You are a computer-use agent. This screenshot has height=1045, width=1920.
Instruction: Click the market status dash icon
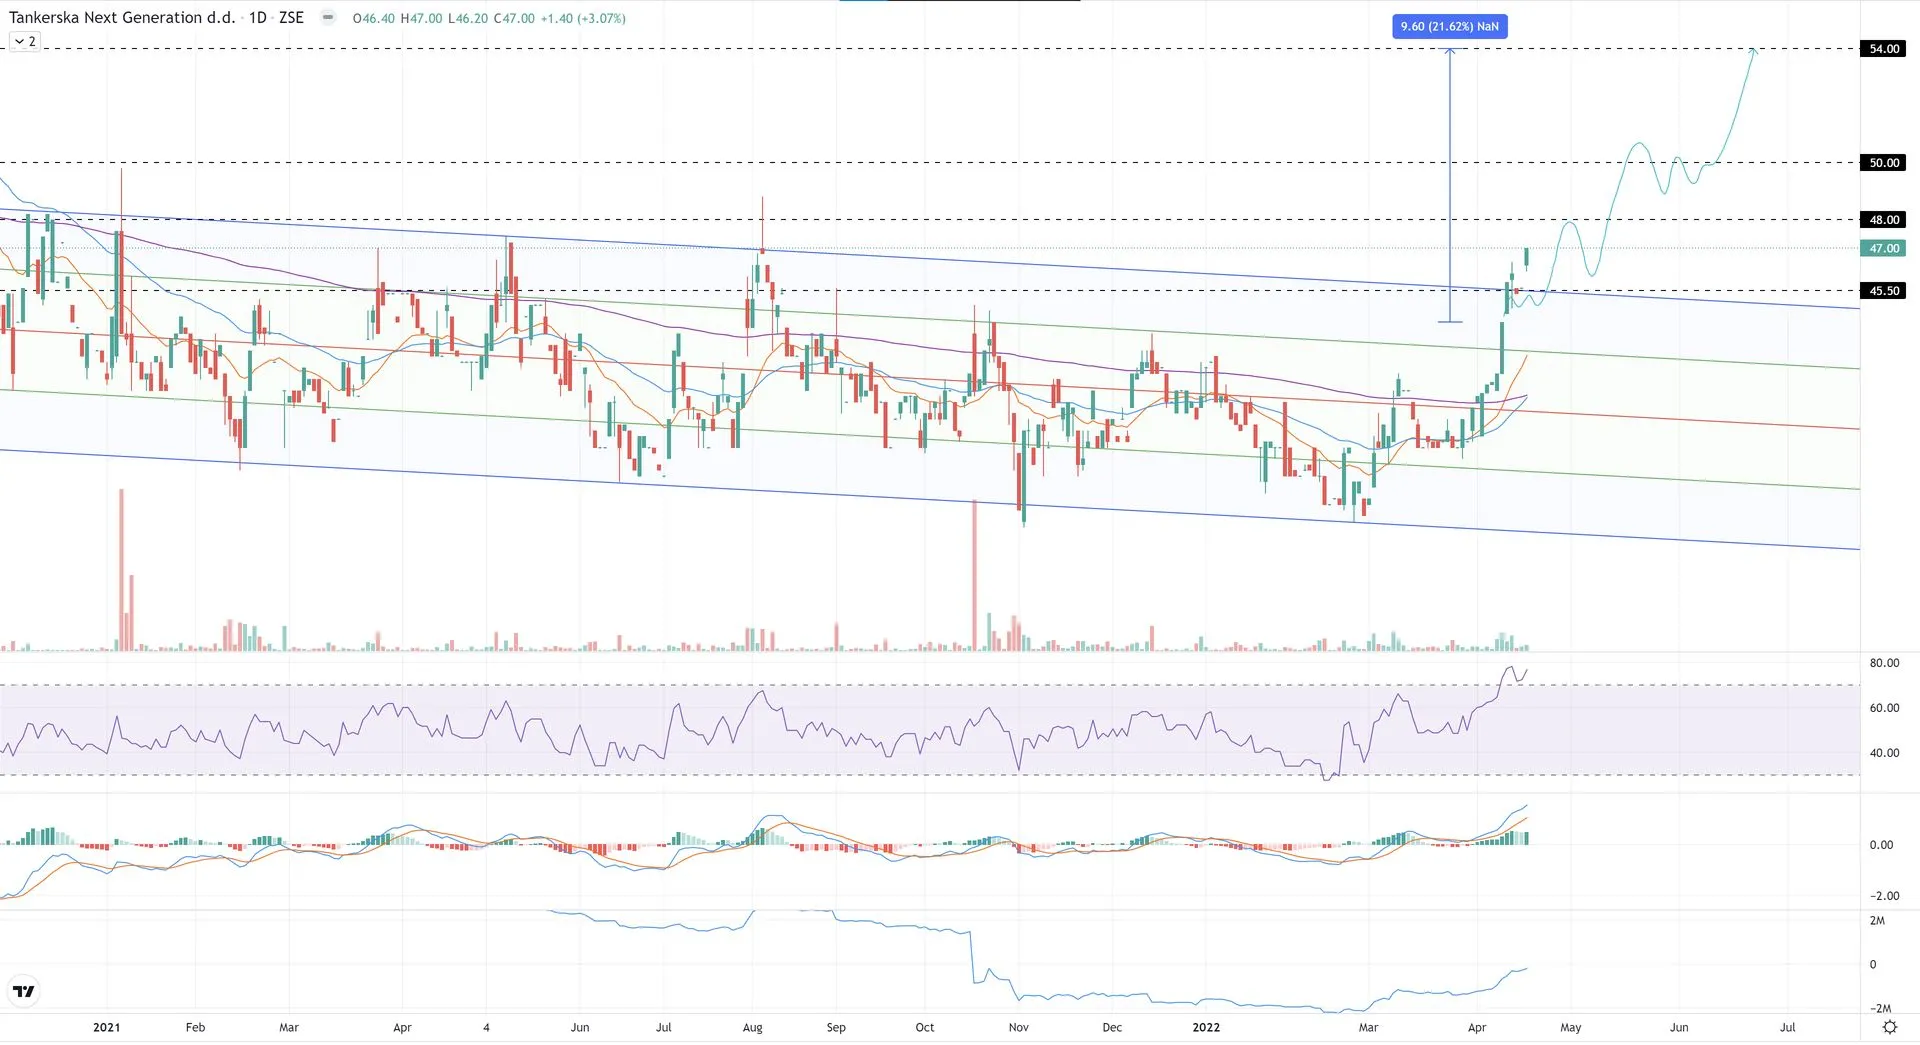pos(327,17)
